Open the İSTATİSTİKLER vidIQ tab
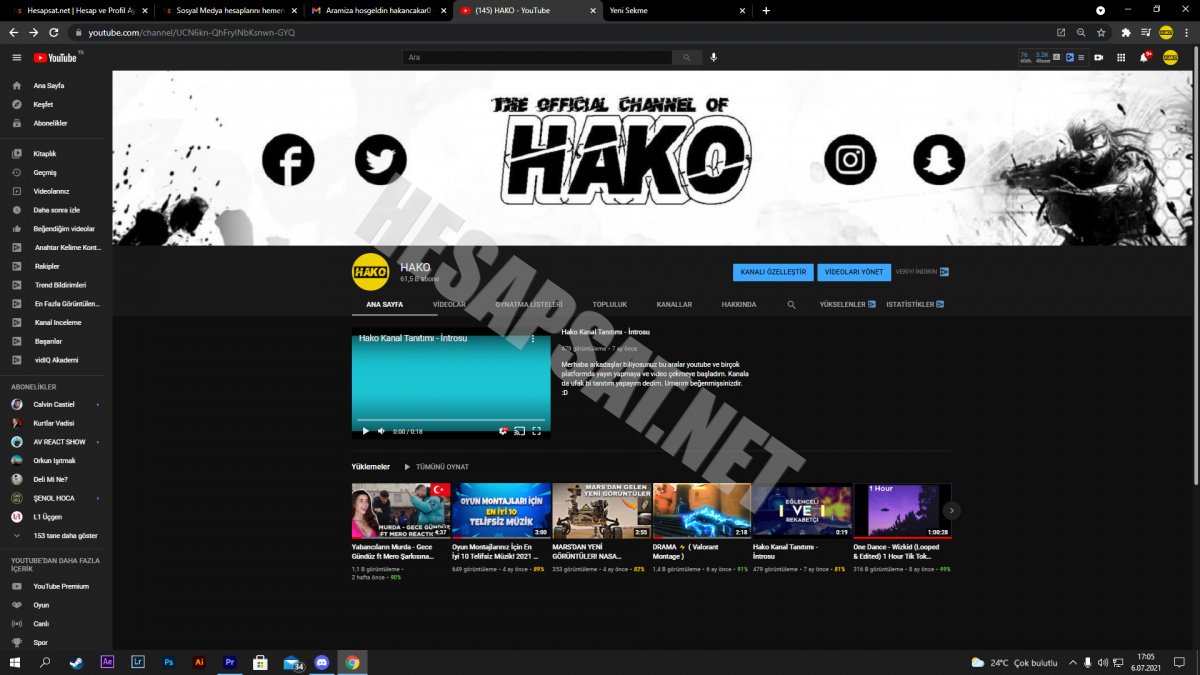This screenshot has height=675, width=1200. tap(915, 304)
